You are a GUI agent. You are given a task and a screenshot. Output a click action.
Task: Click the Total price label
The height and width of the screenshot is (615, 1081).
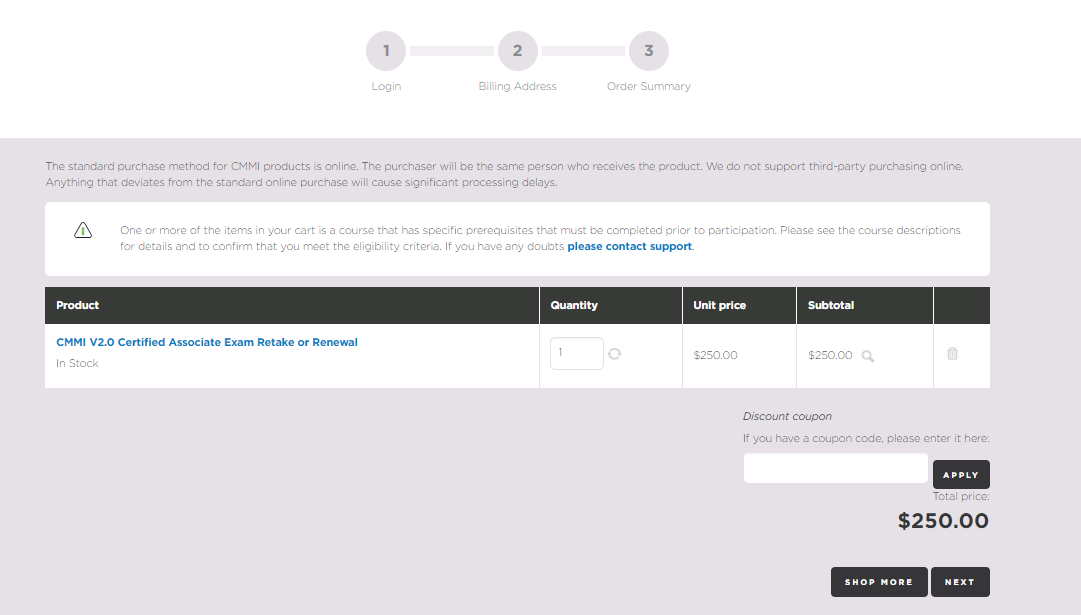[x=961, y=496]
